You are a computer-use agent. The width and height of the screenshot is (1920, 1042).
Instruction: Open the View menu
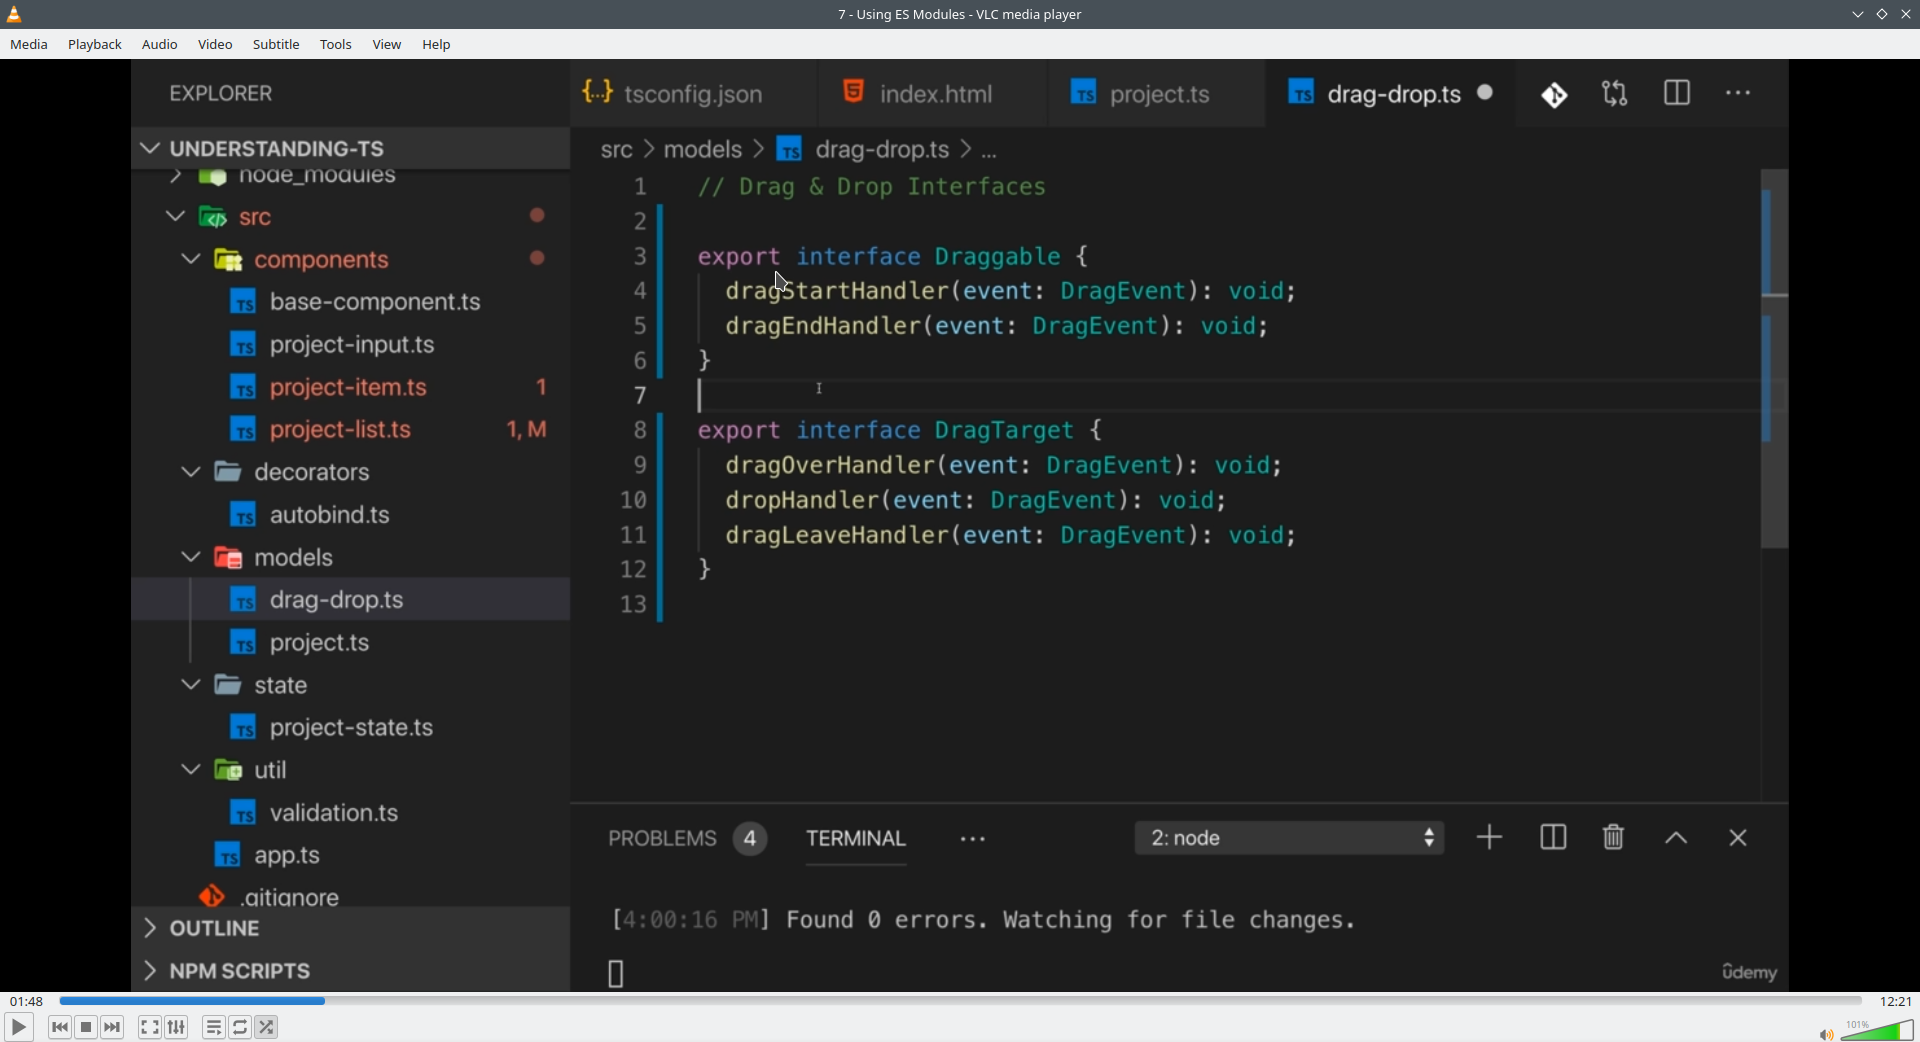point(387,45)
